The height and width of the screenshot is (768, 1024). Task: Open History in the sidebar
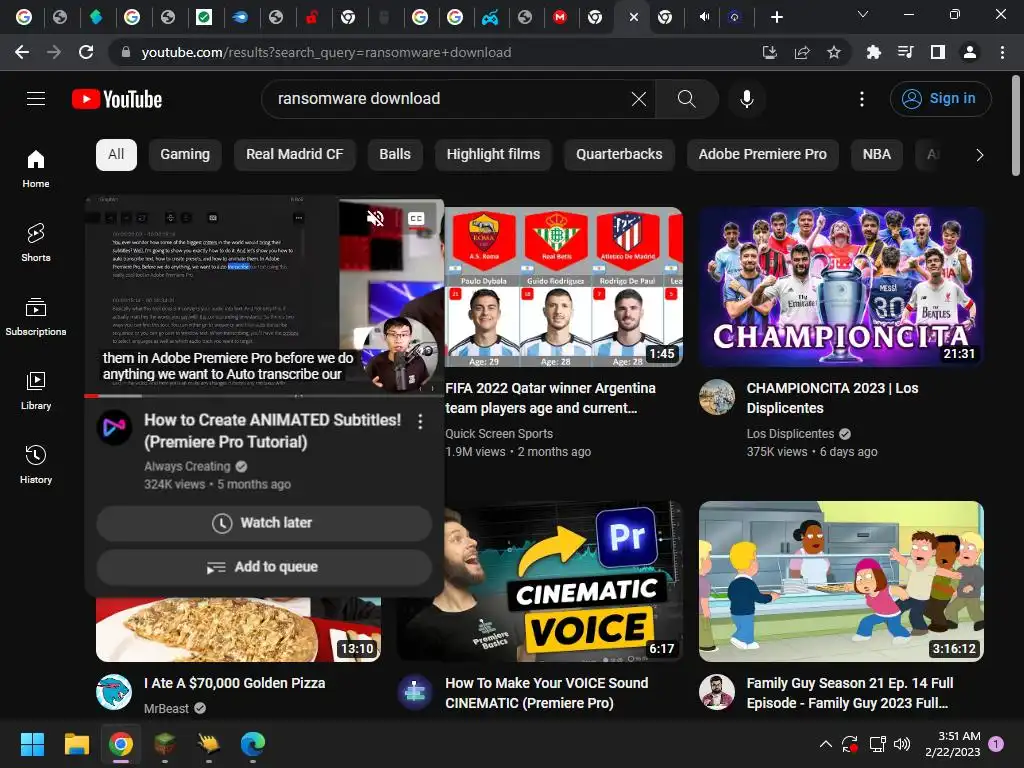click(36, 464)
